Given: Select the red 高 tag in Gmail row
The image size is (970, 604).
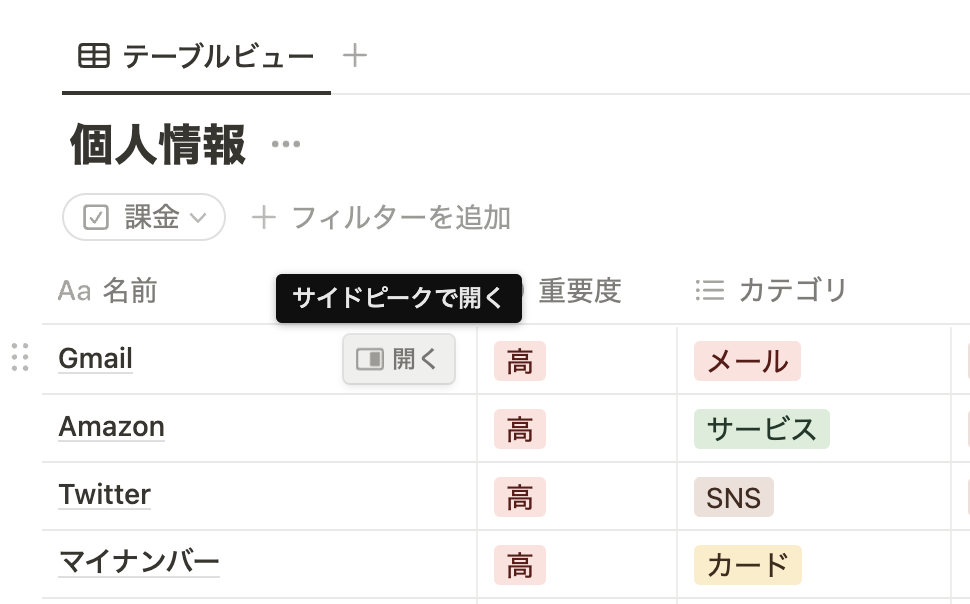Looking at the screenshot, I should coord(520,361).
